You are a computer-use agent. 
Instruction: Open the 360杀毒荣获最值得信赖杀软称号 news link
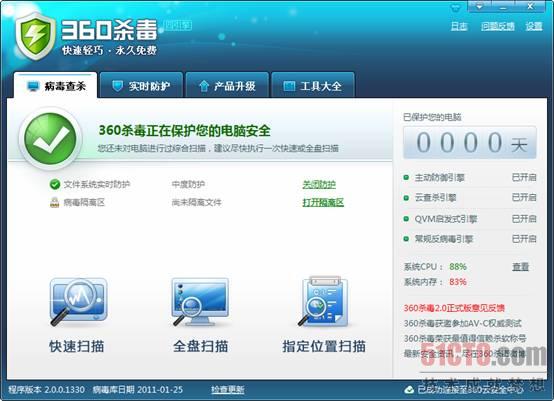pyautogui.click(x=465, y=338)
